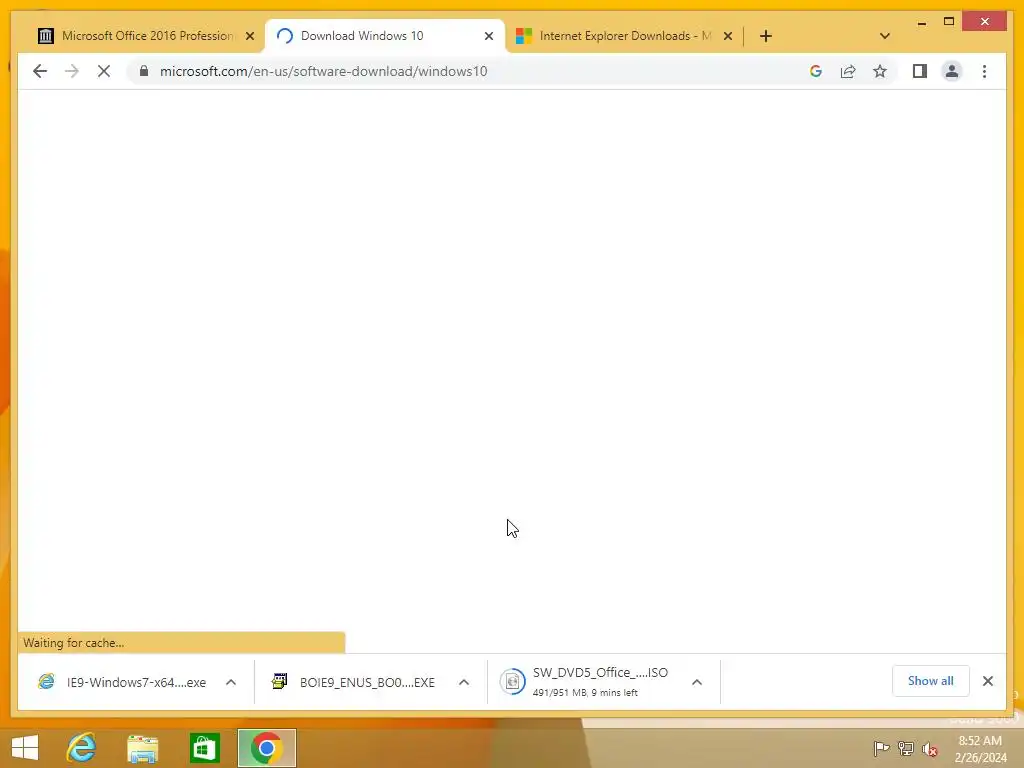Click the Chrome taskbar icon
The image size is (1024, 768).
(266, 748)
